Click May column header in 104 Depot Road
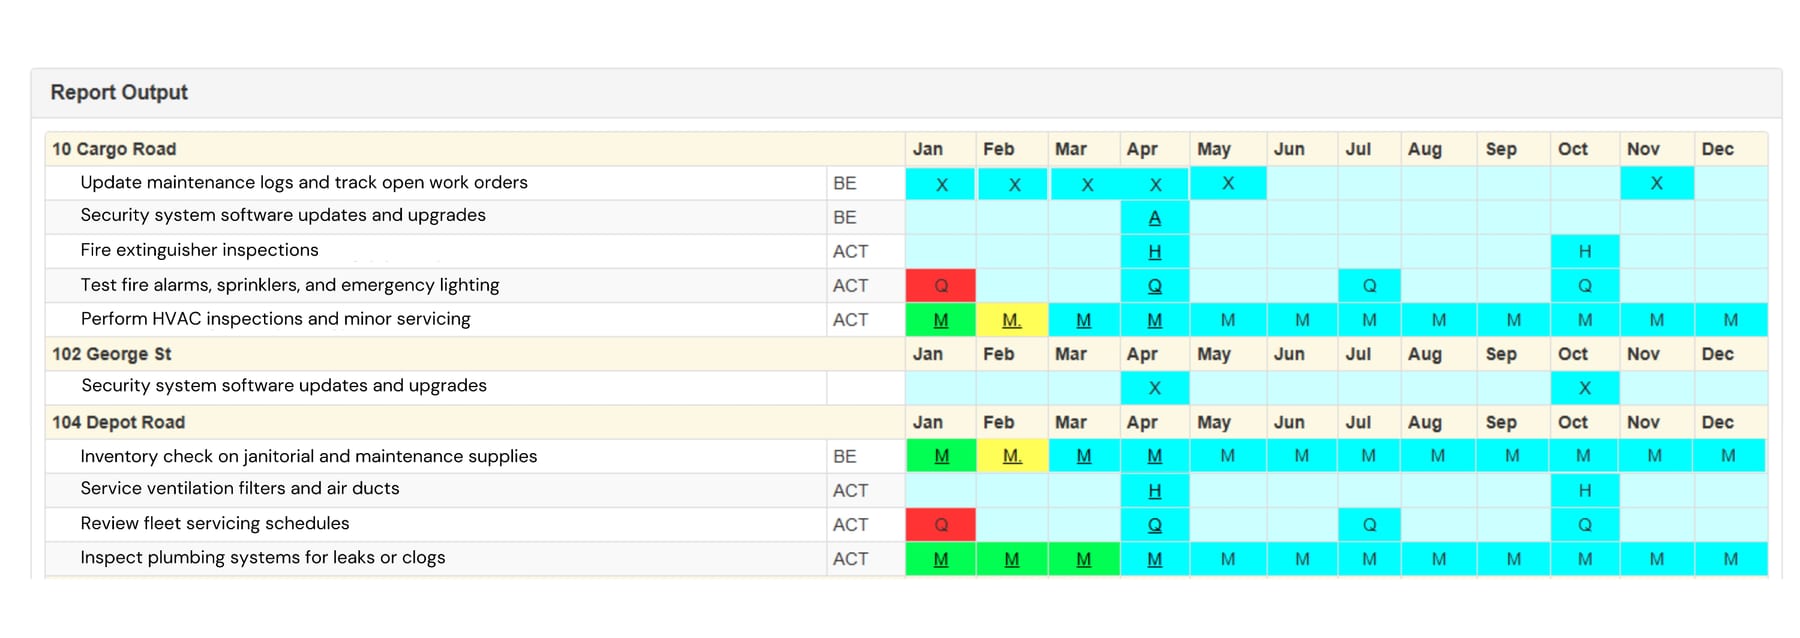The image size is (1800, 638). tap(1214, 422)
